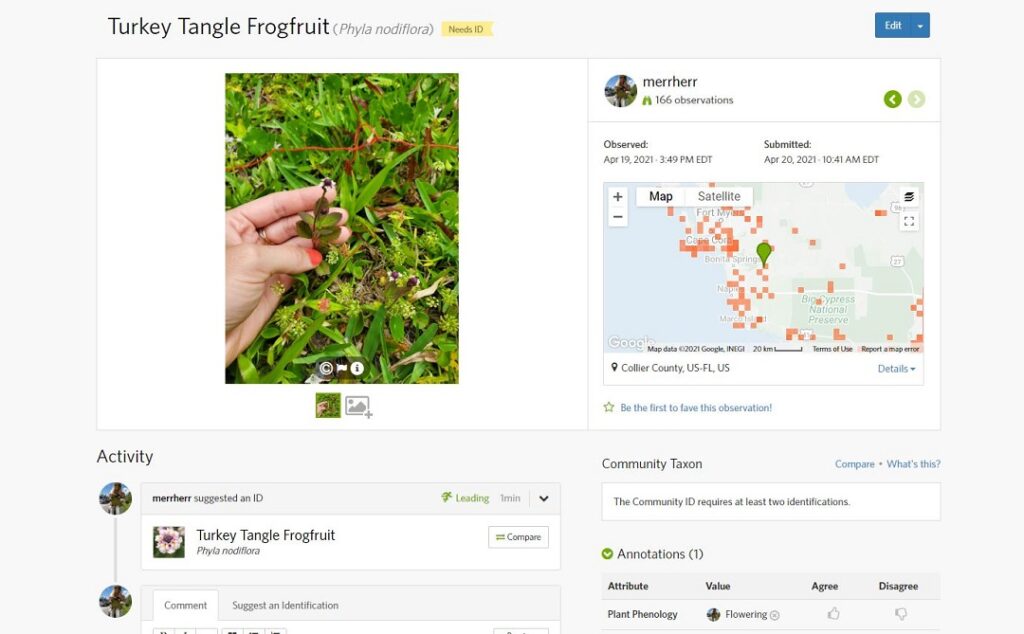
Task: Flag photo with the flag icon
Action: coord(342,368)
